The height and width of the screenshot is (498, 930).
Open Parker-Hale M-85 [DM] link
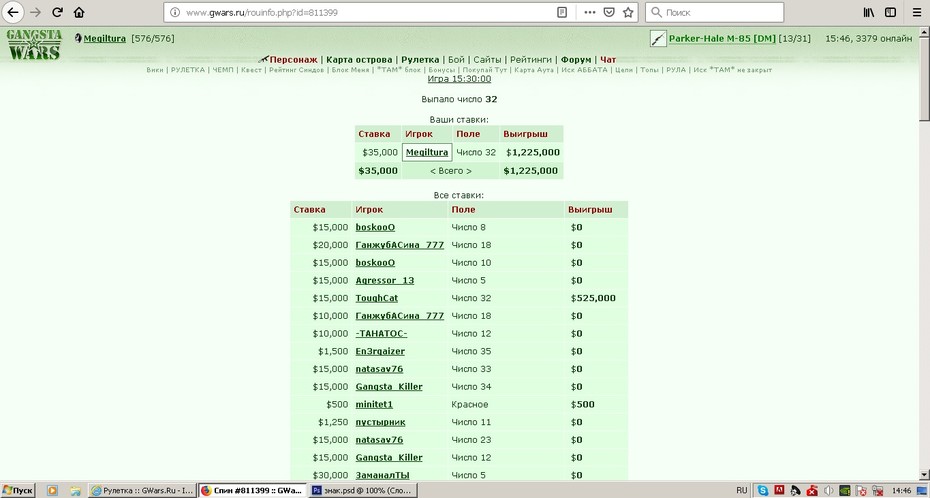pos(722,39)
